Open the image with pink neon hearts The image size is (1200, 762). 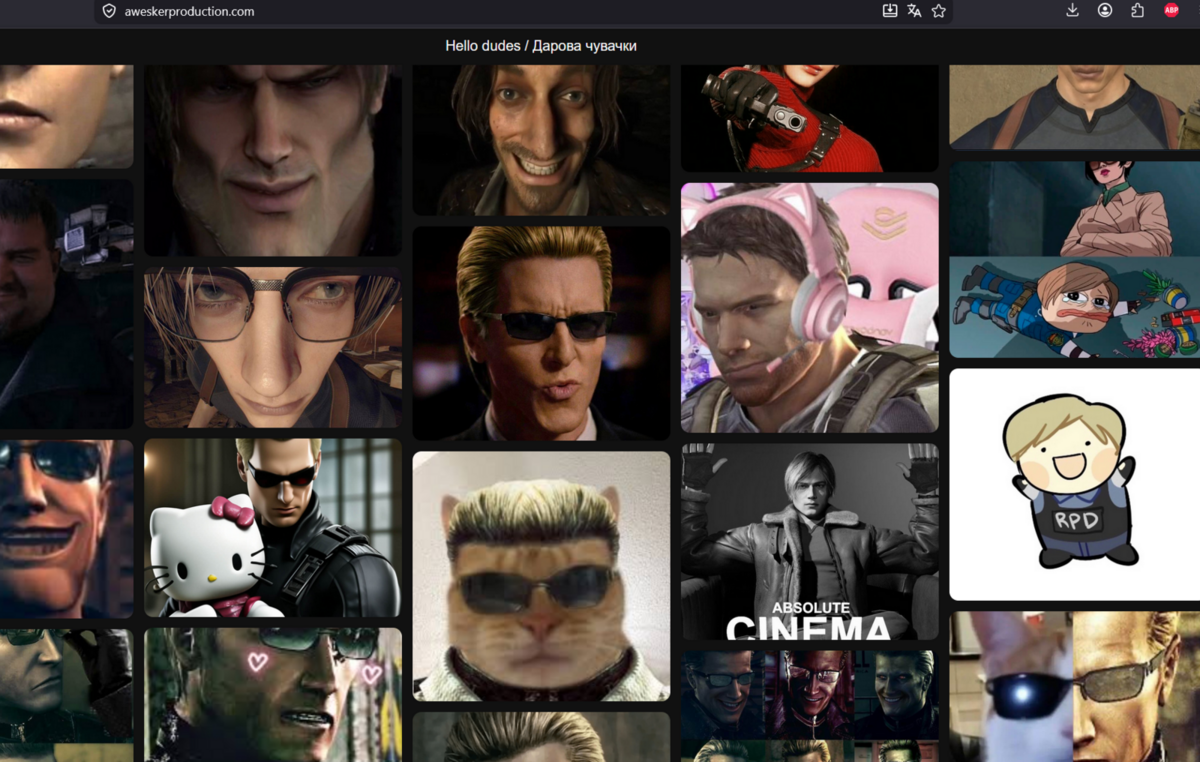(x=273, y=695)
